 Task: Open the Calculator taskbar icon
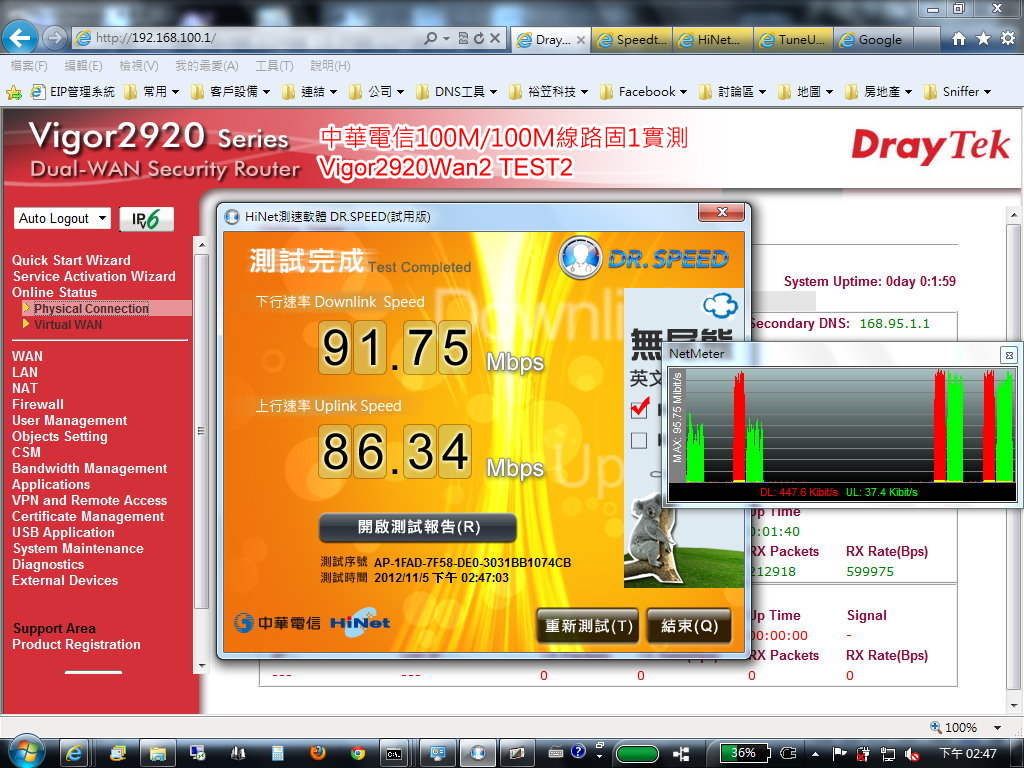point(278,753)
